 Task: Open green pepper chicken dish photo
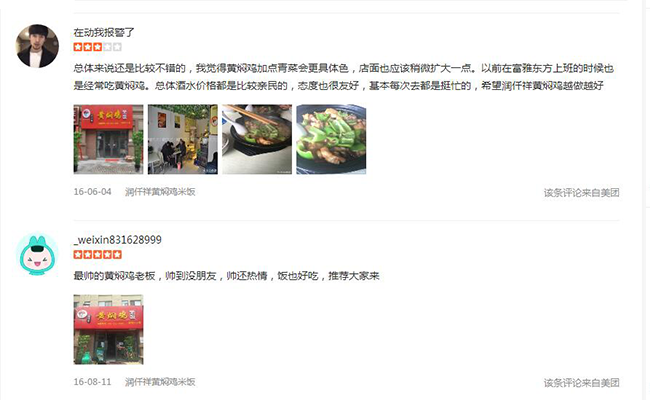pyautogui.click(x=331, y=139)
